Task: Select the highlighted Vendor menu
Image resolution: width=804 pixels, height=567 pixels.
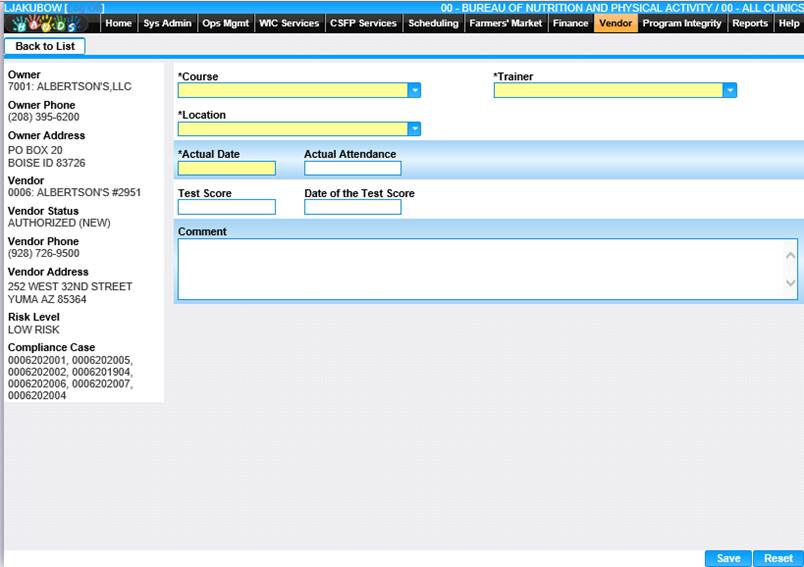Action: (615, 23)
